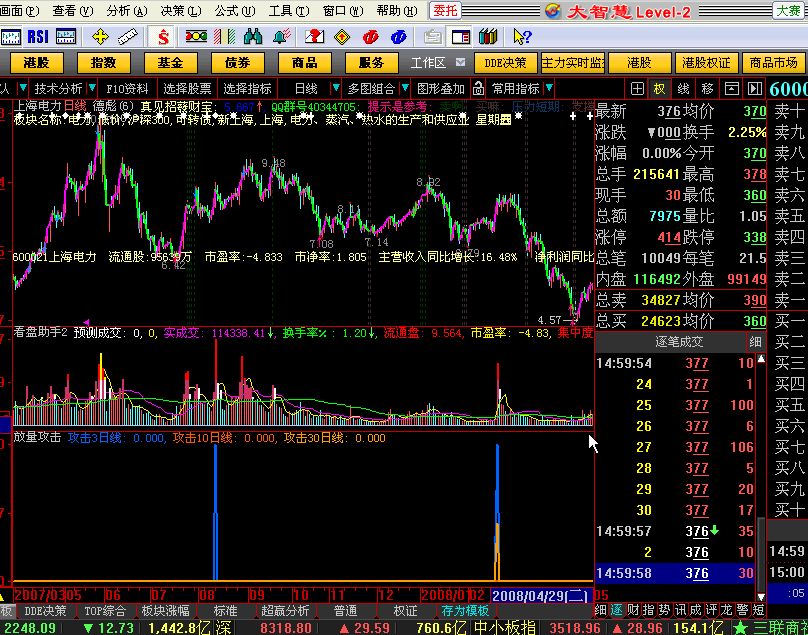Click the yellow four-way move arrows icon
This screenshot has height=635, width=808.
pyautogui.click(x=100, y=37)
